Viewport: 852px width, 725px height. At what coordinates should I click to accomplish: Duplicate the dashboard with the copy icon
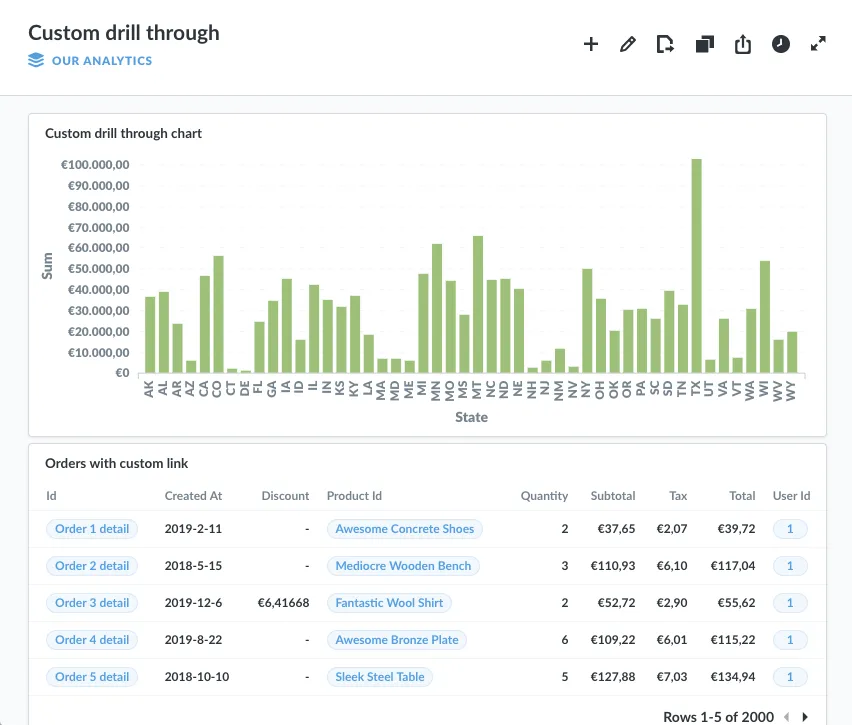(x=705, y=44)
